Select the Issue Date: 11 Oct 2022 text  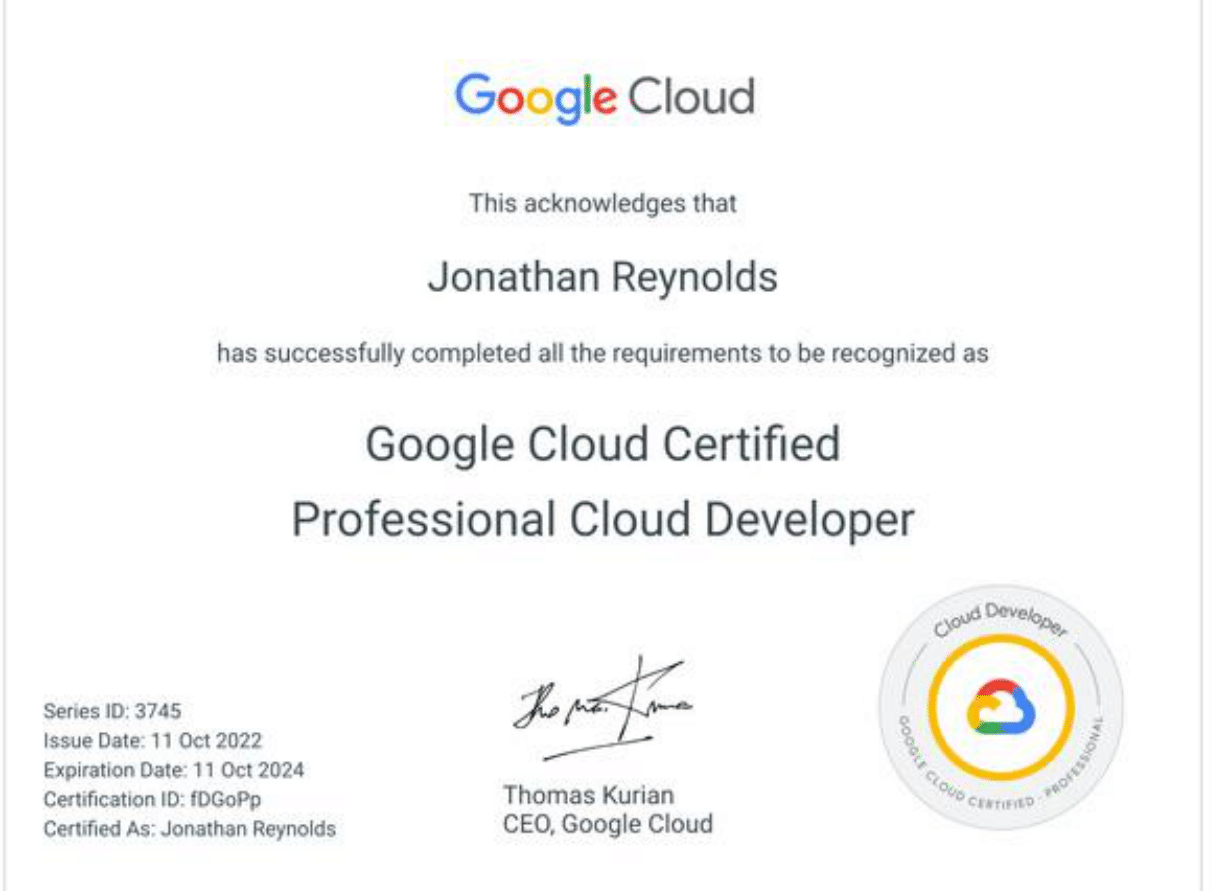tap(152, 741)
